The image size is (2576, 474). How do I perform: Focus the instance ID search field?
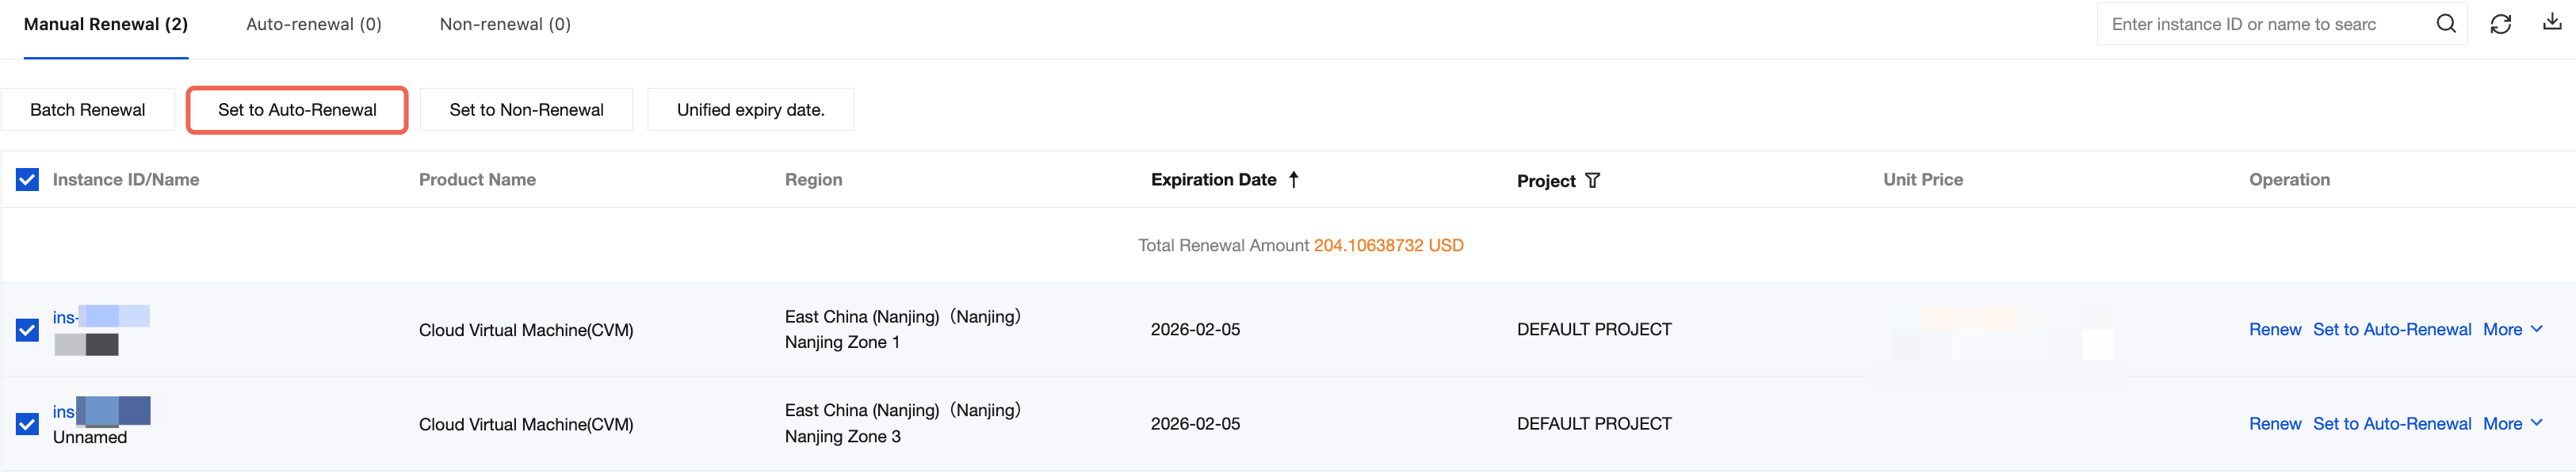pyautogui.click(x=2260, y=24)
